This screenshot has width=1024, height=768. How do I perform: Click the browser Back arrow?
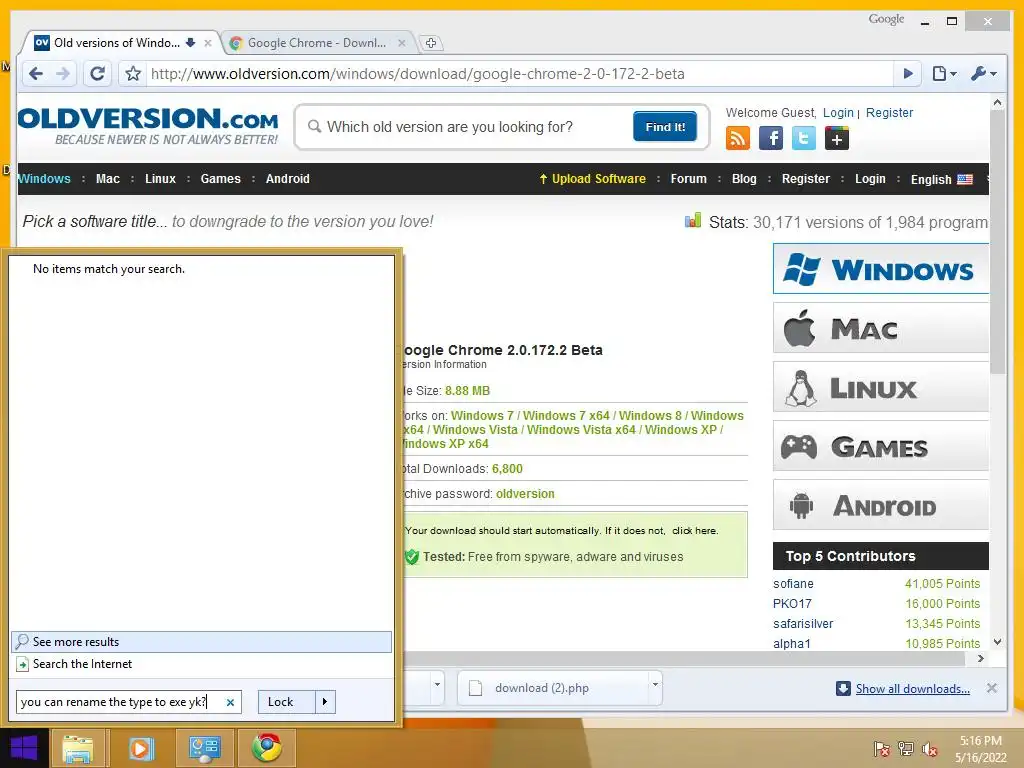[36, 74]
